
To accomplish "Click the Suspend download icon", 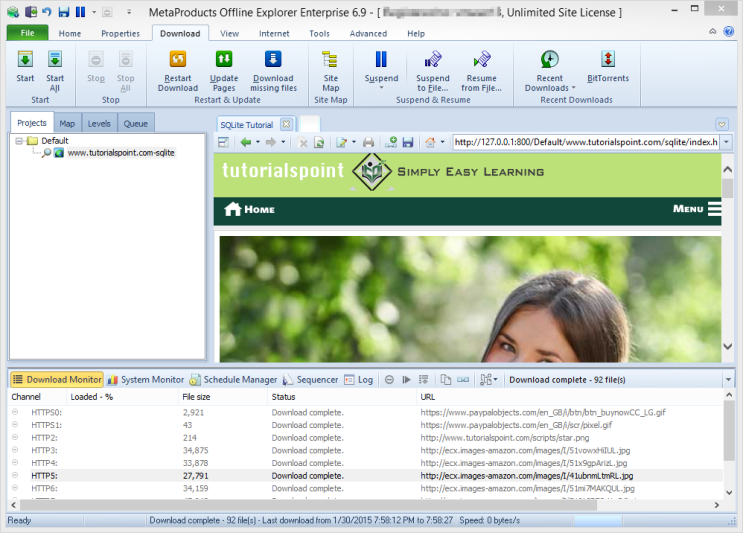I will pyautogui.click(x=381, y=60).
